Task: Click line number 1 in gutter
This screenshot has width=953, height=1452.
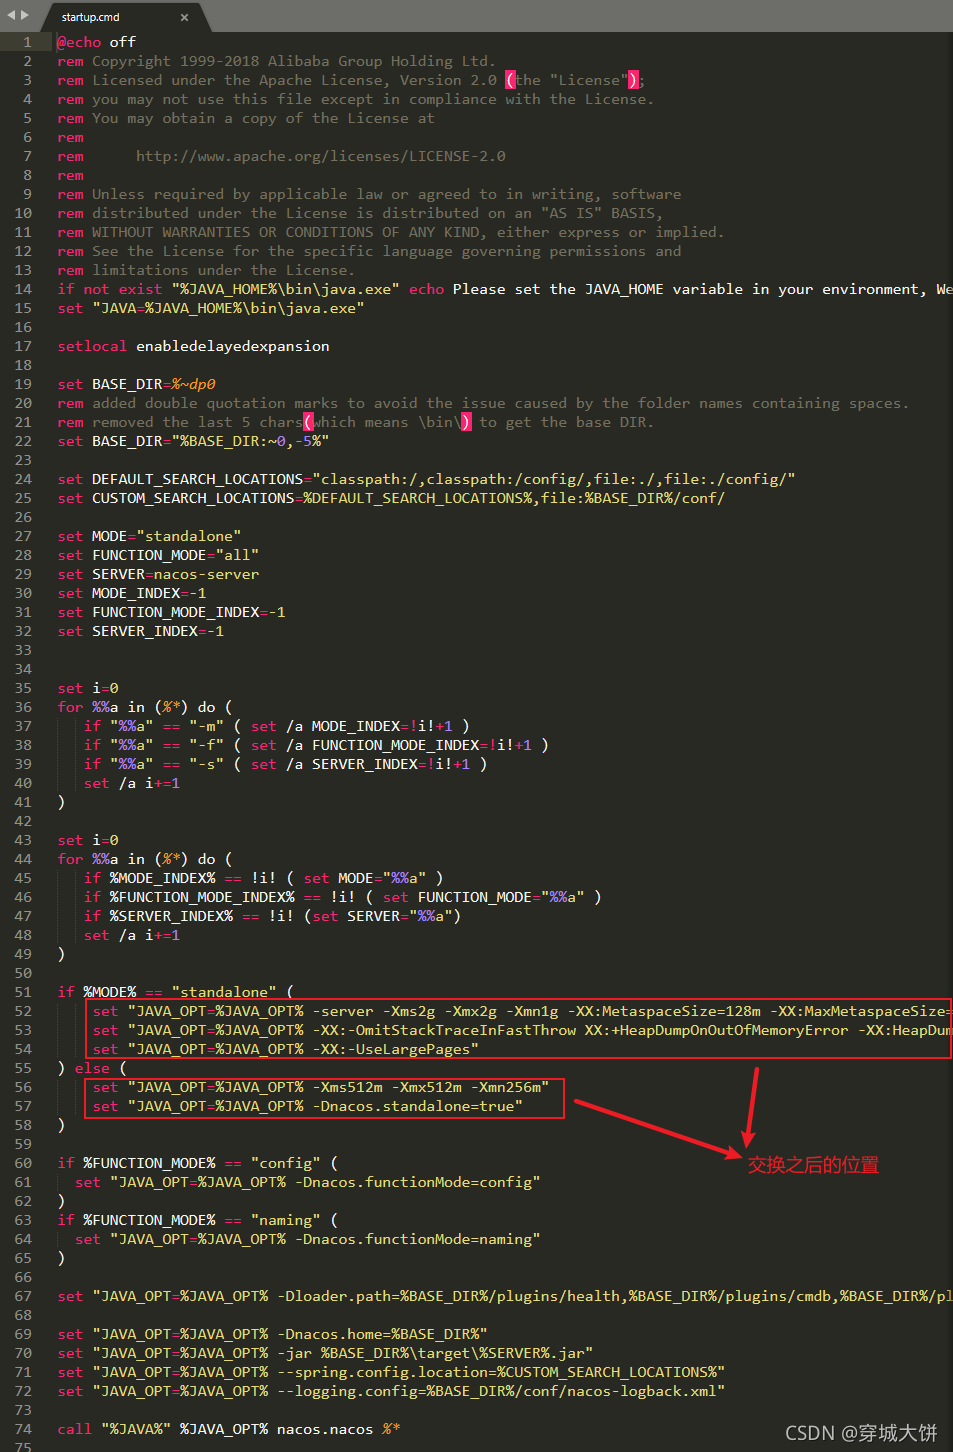Action: pos(28,42)
